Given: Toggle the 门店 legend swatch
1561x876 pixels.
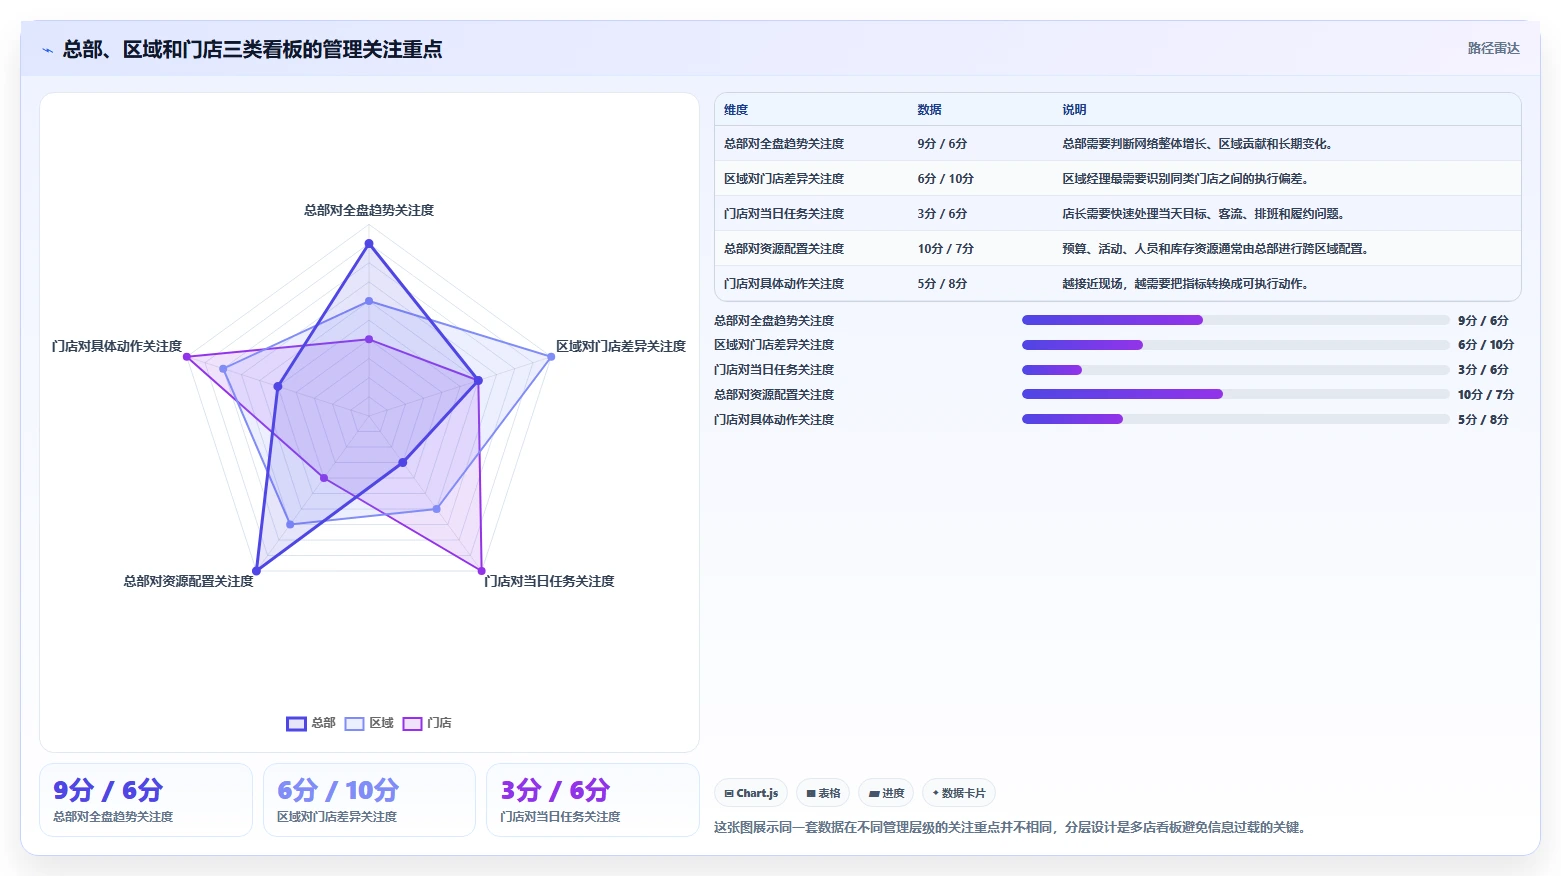Looking at the screenshot, I should [x=412, y=723].
